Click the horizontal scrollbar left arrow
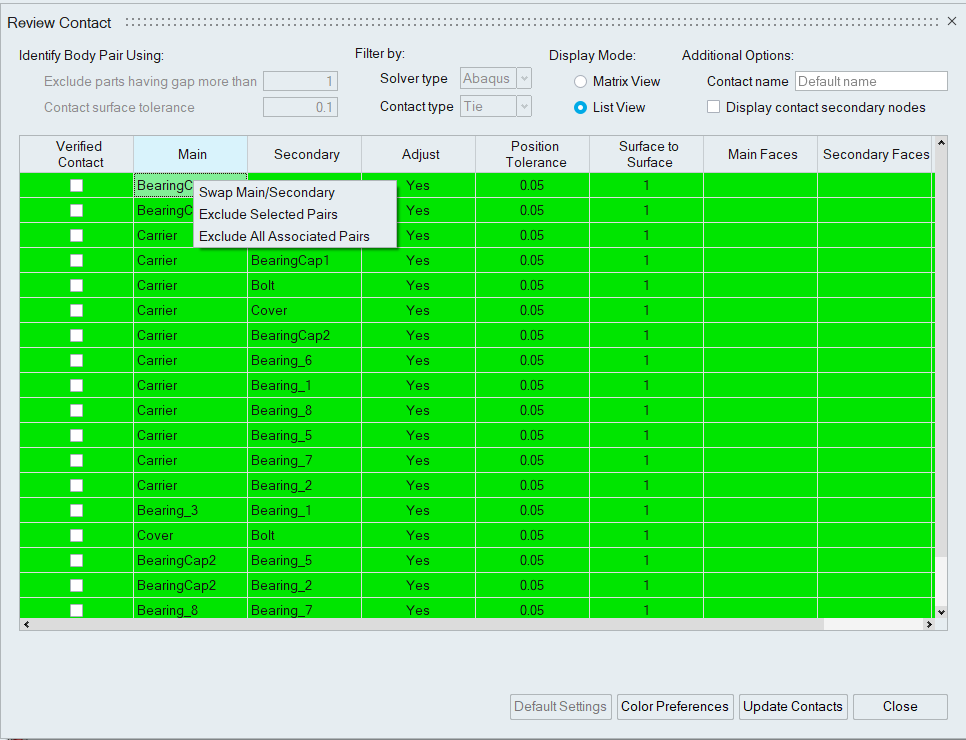The height and width of the screenshot is (740, 966). tap(25, 625)
